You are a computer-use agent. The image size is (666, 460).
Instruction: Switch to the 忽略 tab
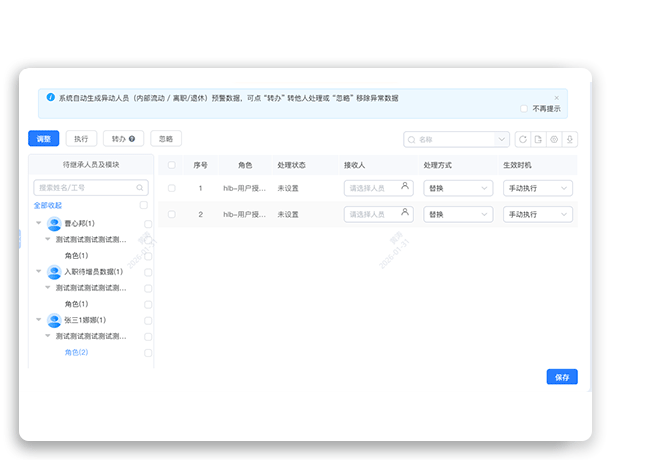[166, 139]
